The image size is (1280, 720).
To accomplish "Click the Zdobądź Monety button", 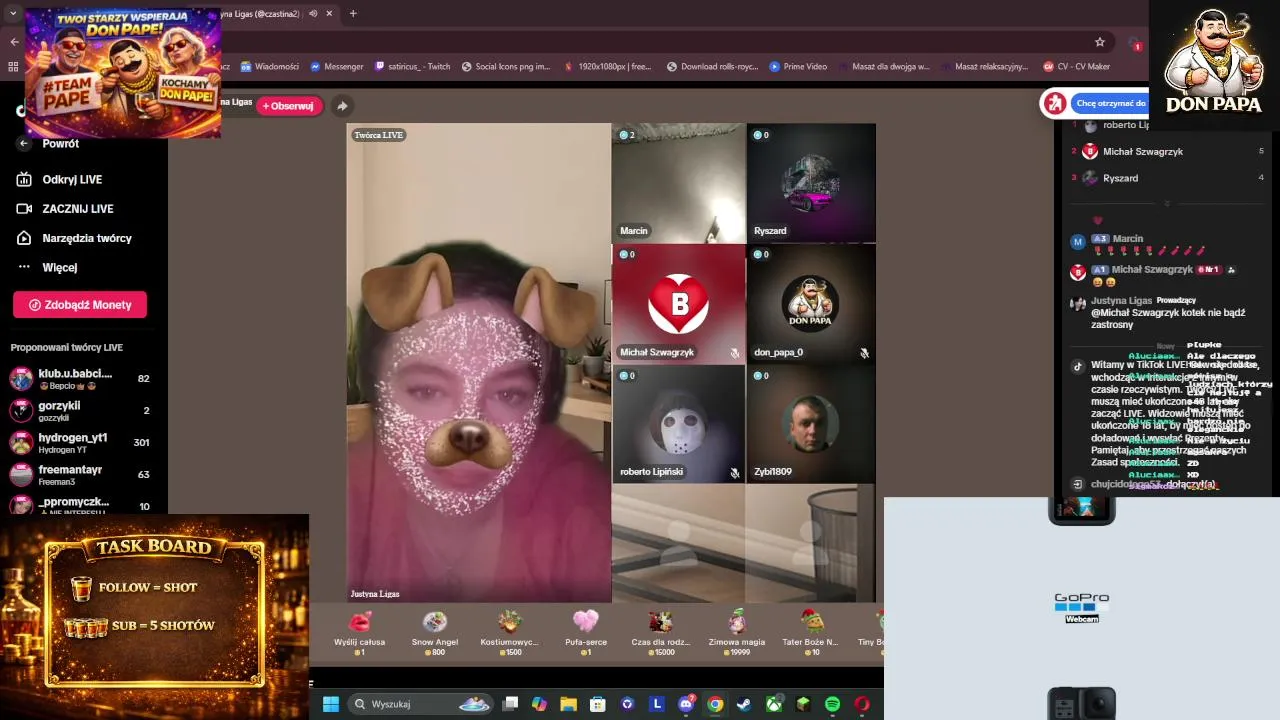I will pyautogui.click(x=80, y=305).
